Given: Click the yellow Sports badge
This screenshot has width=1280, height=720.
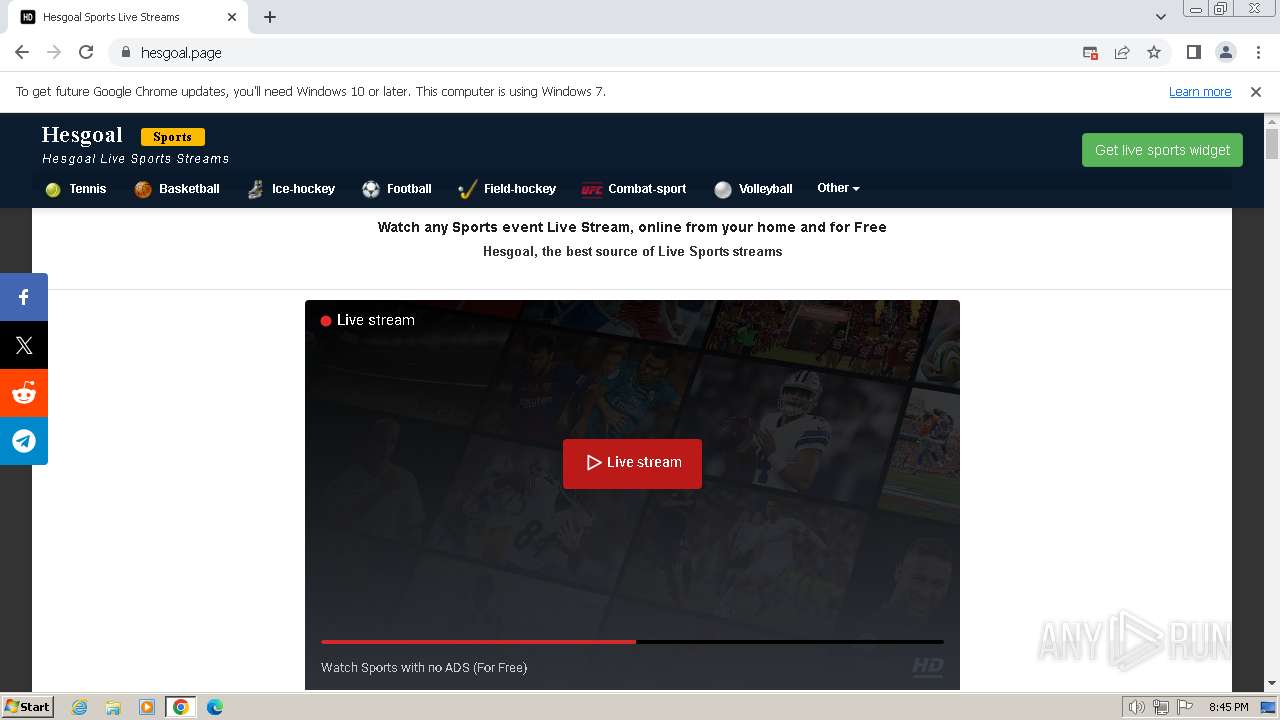Looking at the screenshot, I should pyautogui.click(x=173, y=137).
